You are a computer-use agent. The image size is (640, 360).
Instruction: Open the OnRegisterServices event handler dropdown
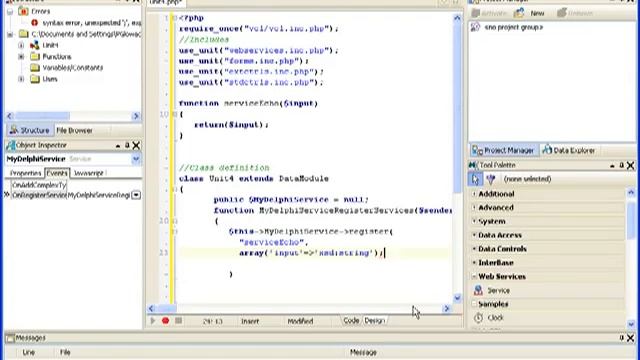point(136,196)
